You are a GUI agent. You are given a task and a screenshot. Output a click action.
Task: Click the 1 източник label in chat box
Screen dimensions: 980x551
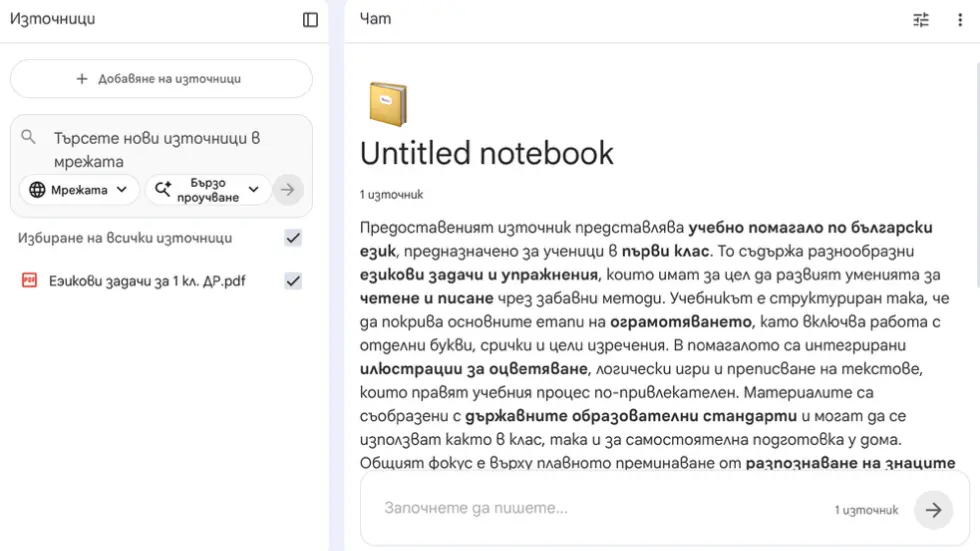(x=866, y=510)
